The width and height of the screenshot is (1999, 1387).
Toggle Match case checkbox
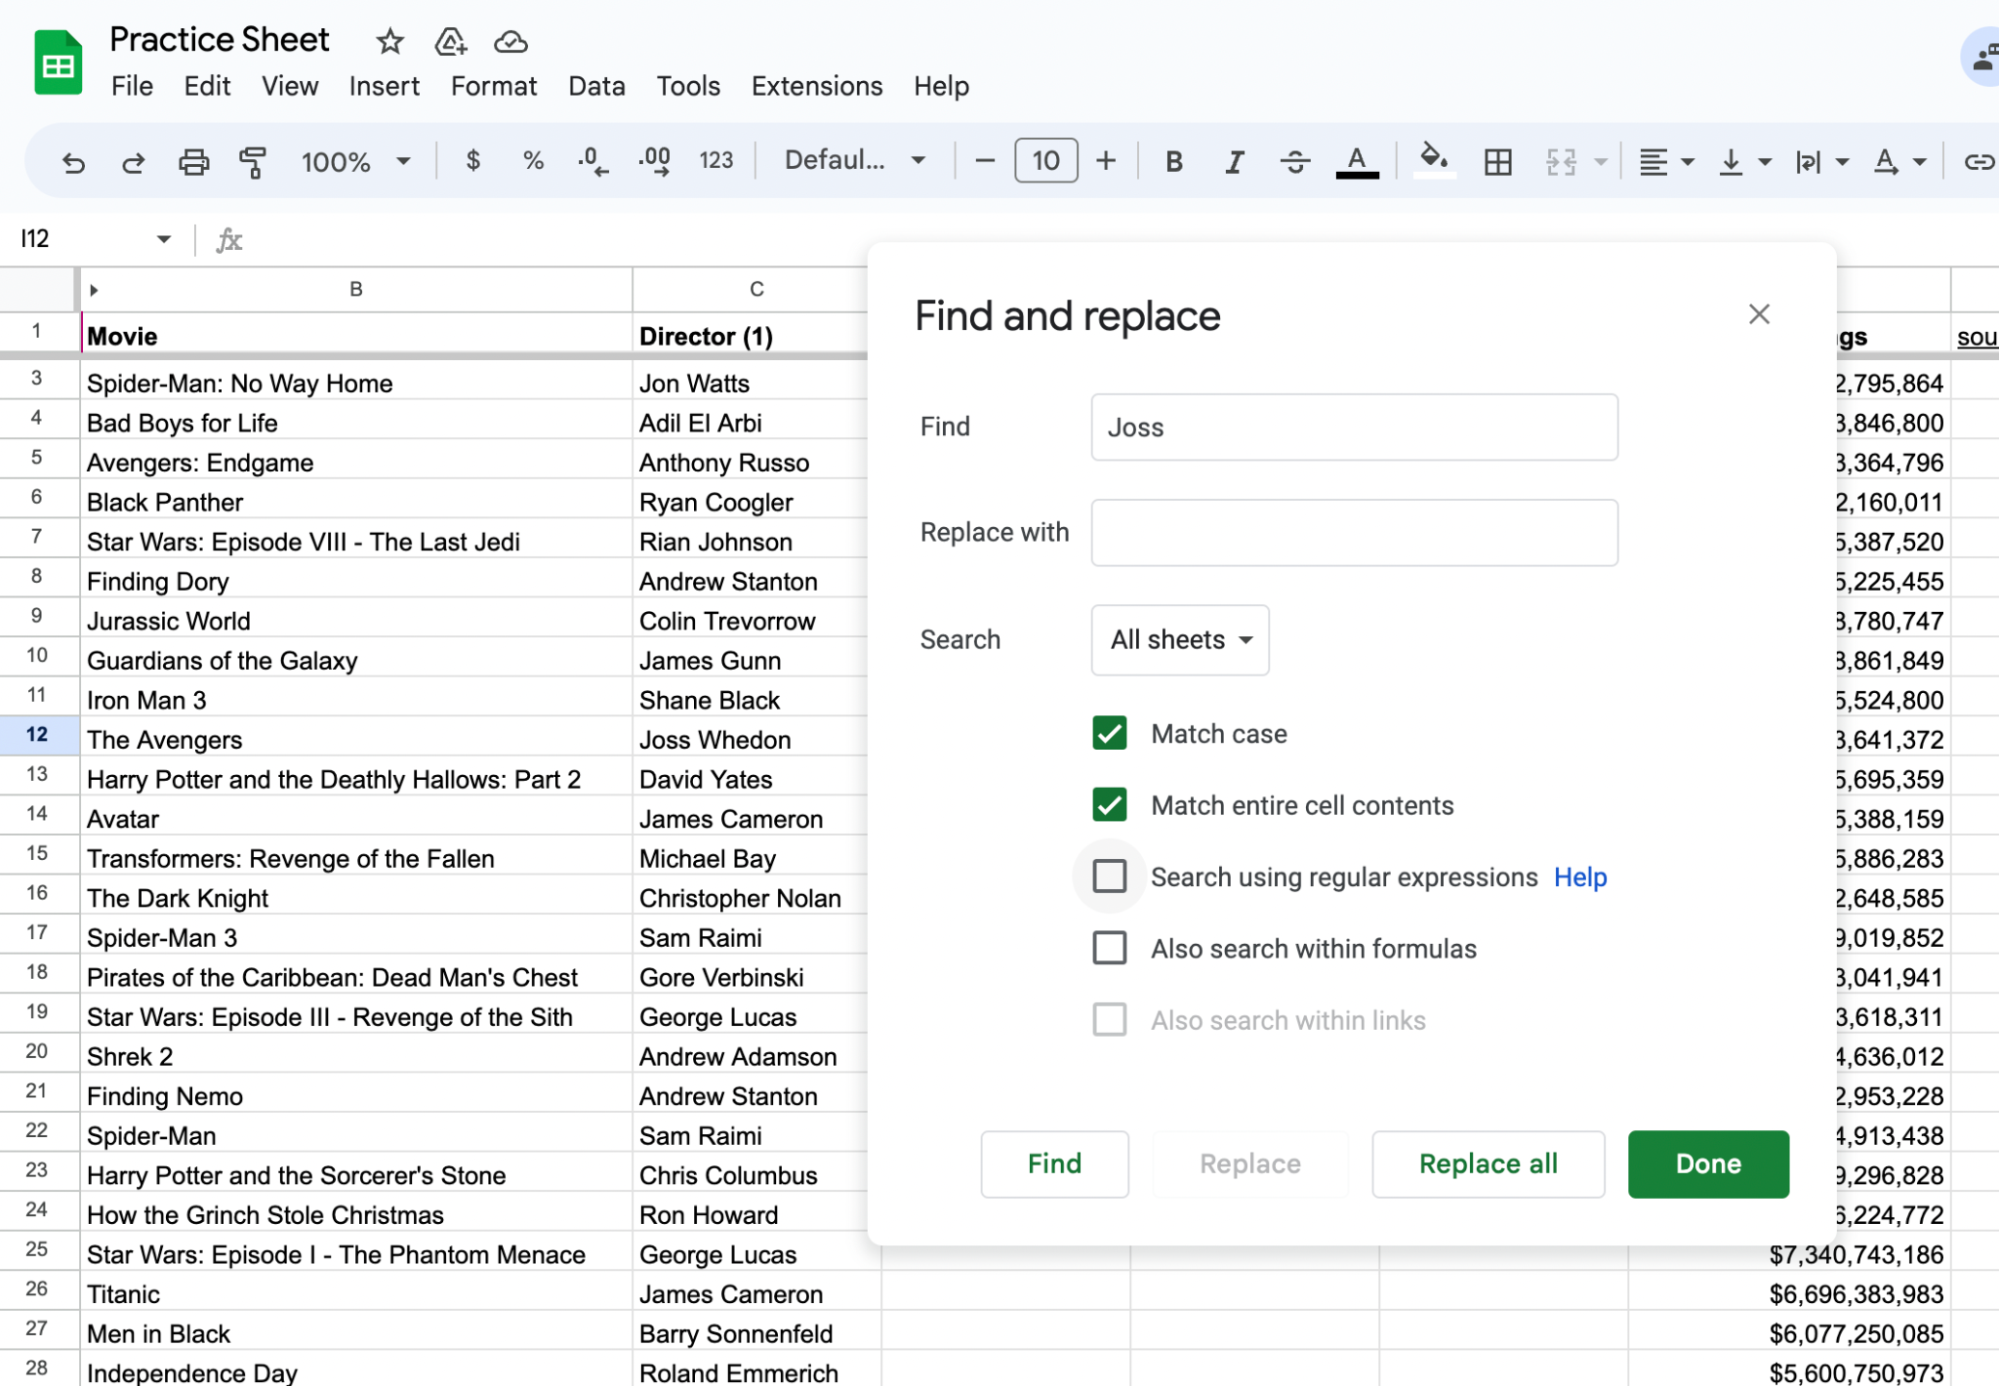coord(1109,734)
